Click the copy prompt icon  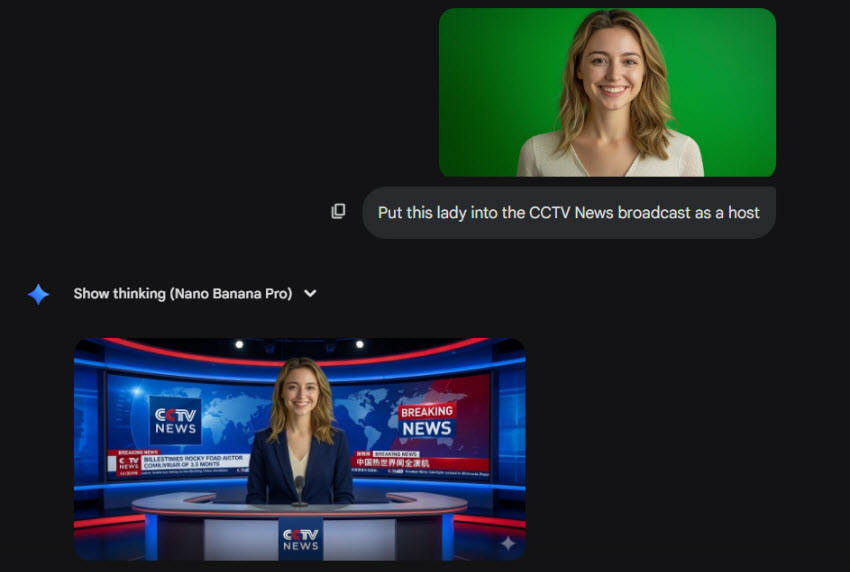(x=338, y=211)
